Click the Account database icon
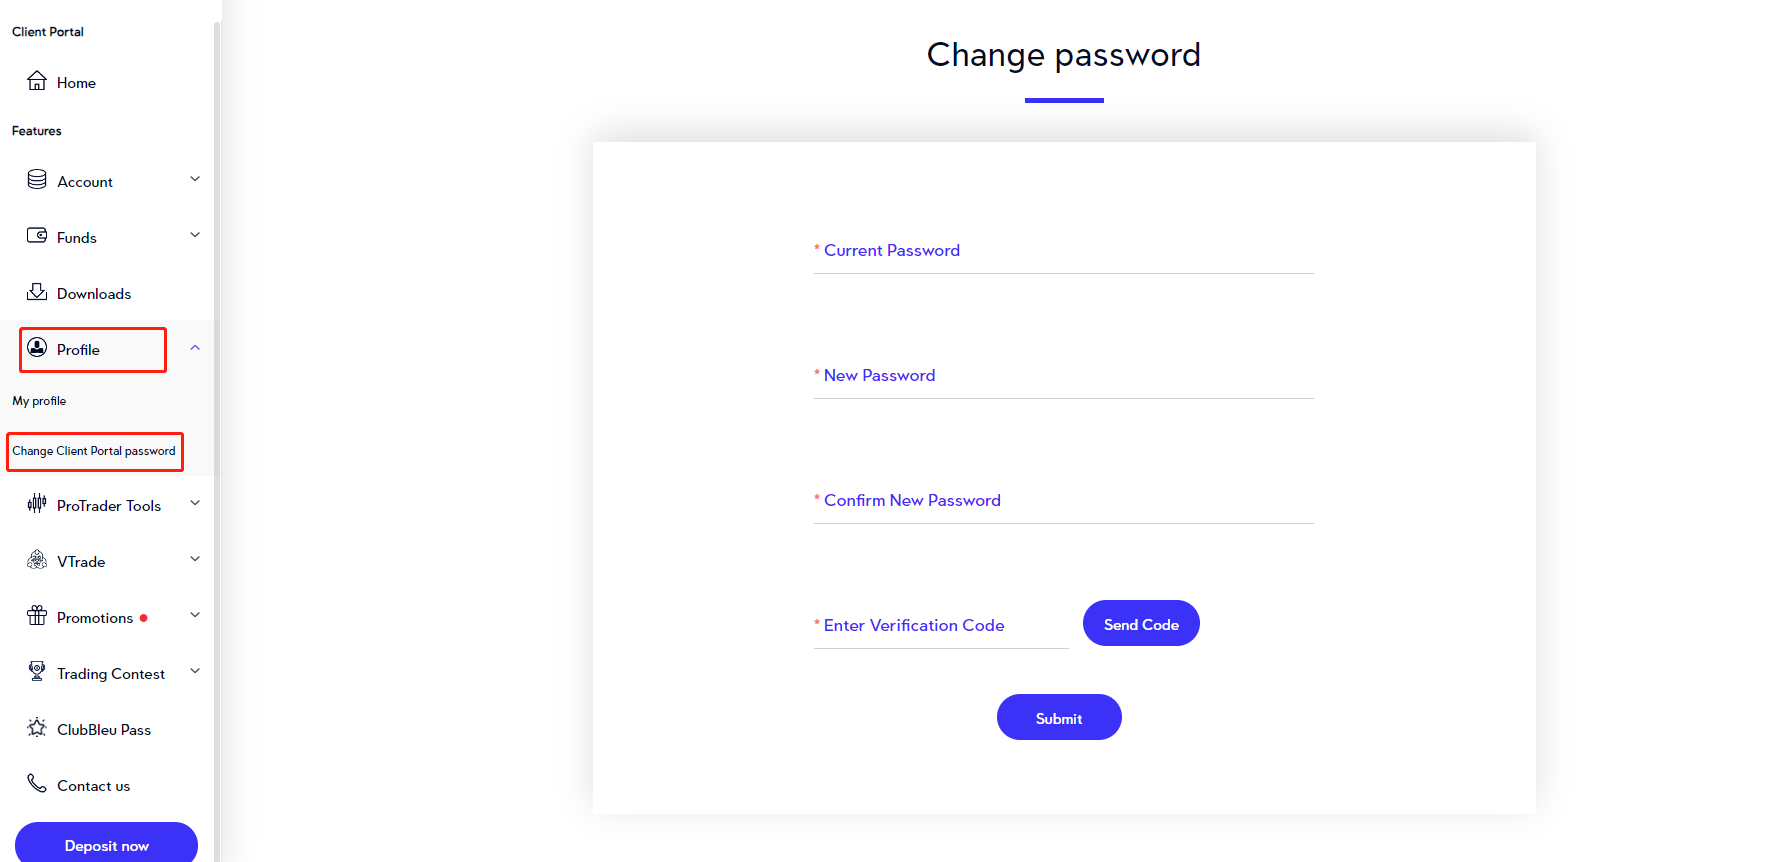Viewport: 1772px width, 862px height. [x=37, y=180]
